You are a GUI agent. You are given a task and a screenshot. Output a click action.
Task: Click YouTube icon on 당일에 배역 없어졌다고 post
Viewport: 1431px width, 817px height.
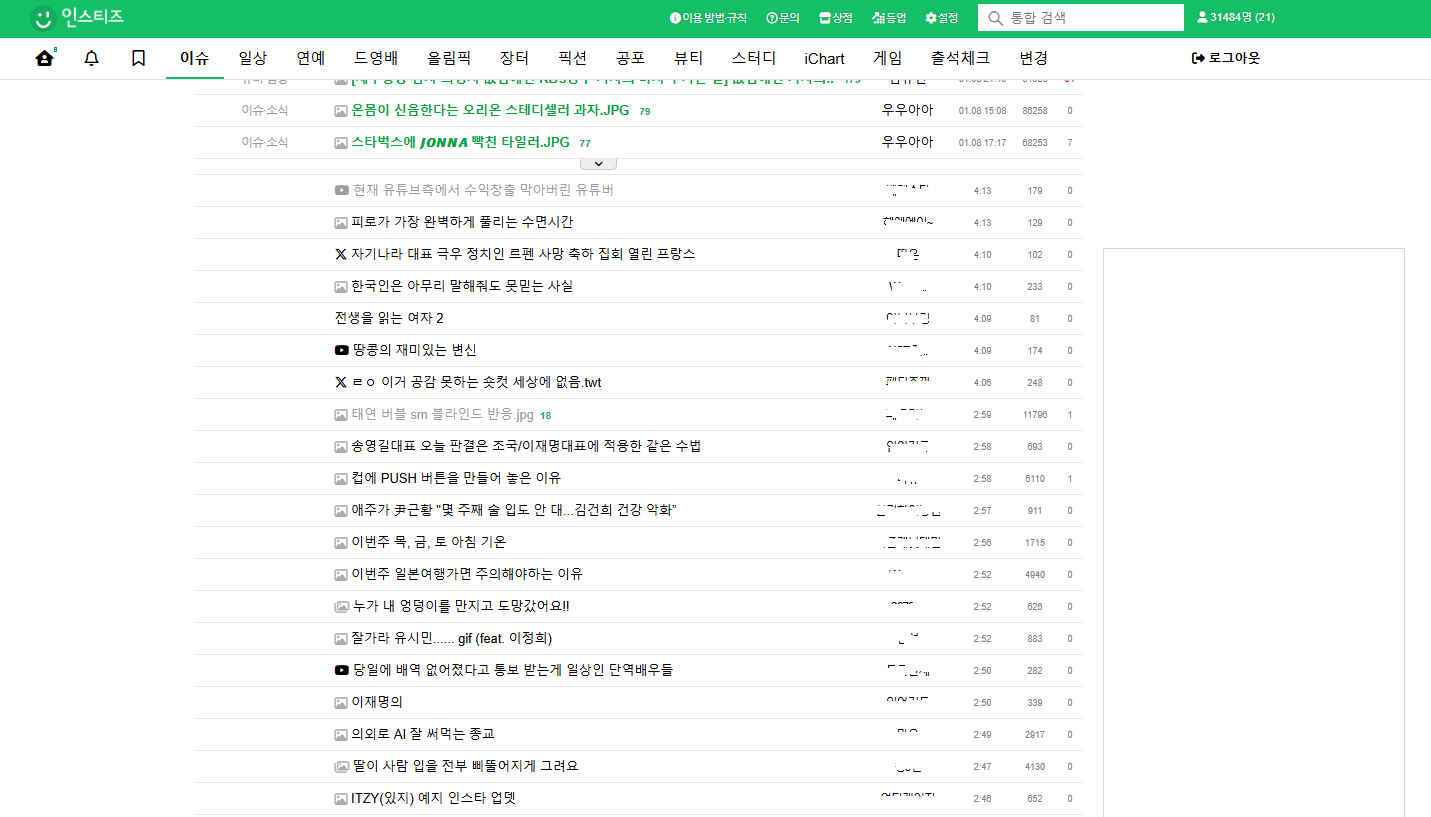(x=342, y=670)
